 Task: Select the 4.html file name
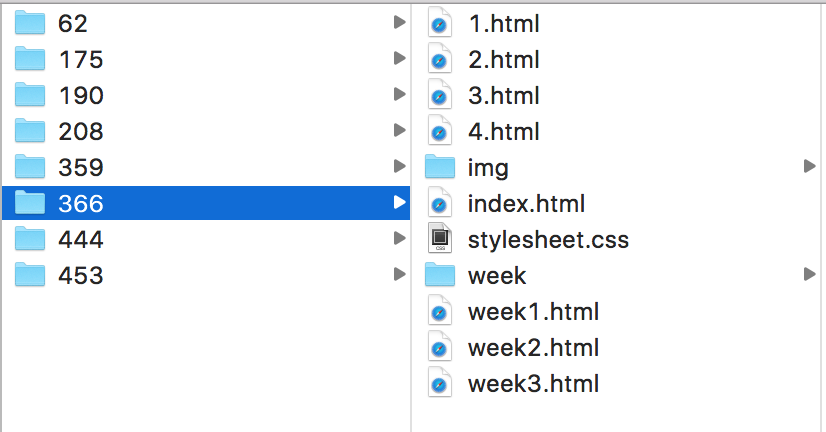(x=504, y=131)
